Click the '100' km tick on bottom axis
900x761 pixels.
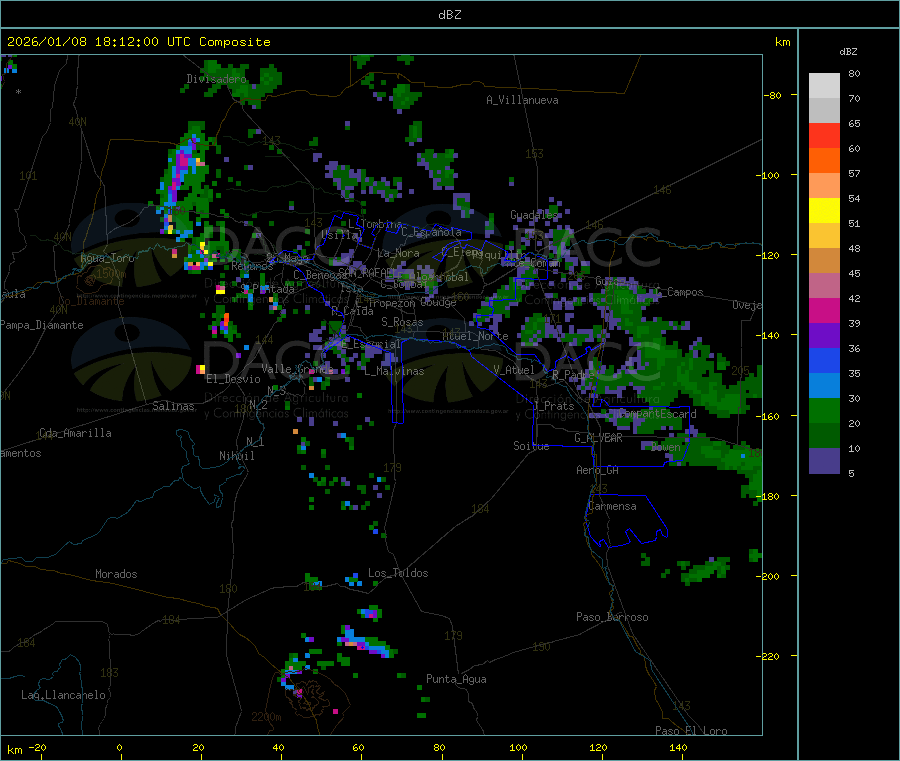[518, 747]
